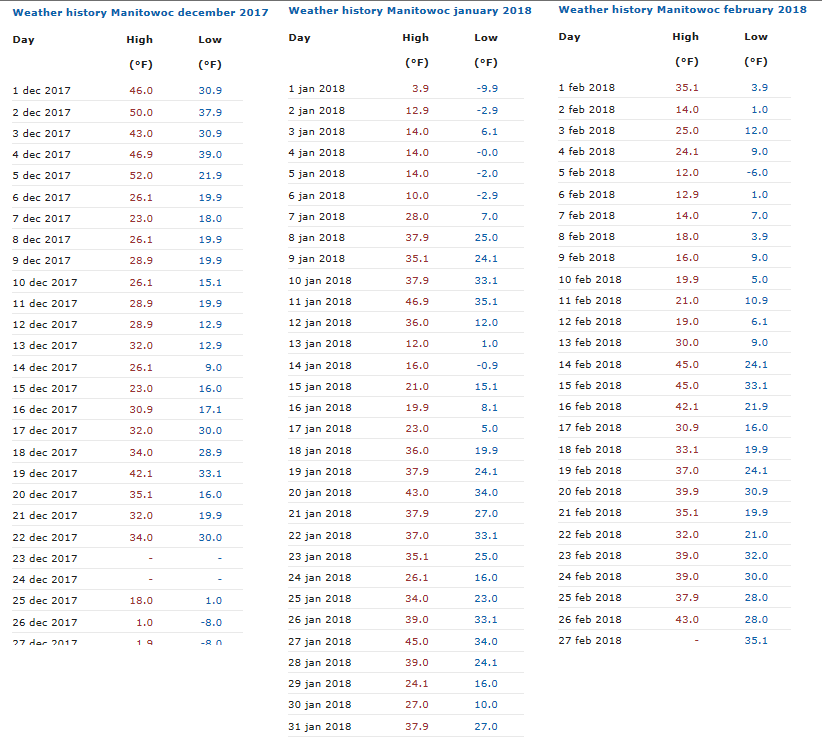Select the 23 feb 2018 day cell
This screenshot has height=744, width=822.
[590, 555]
